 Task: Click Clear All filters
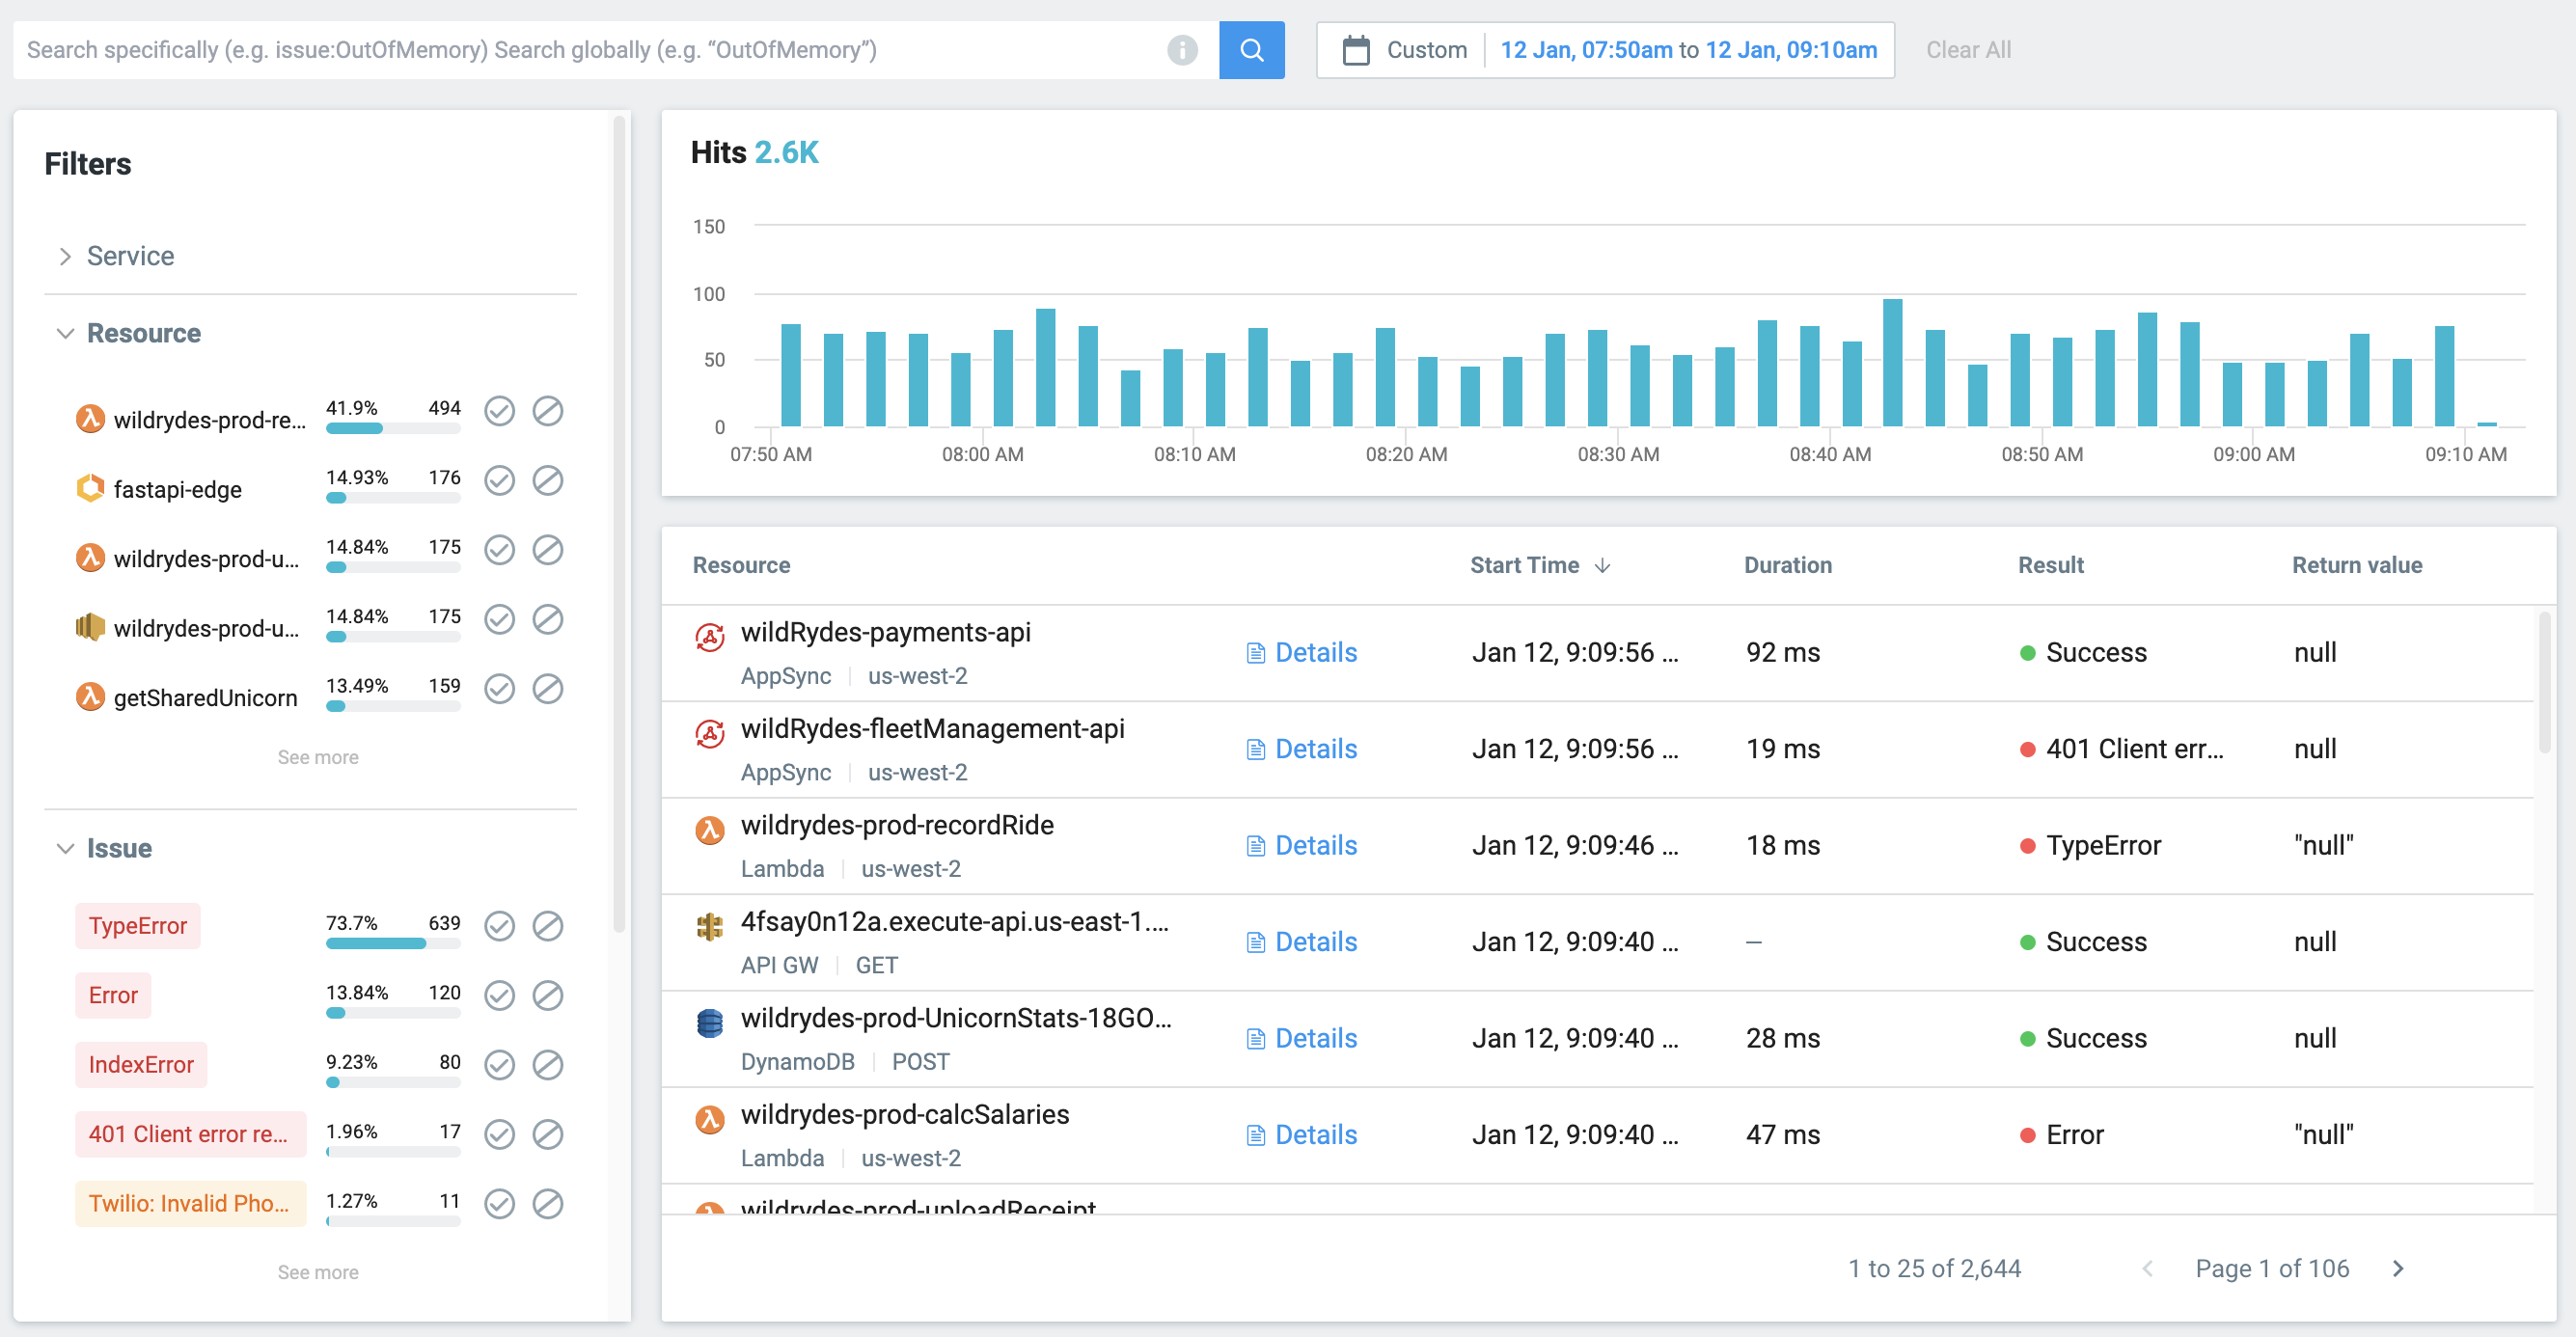(1967, 50)
